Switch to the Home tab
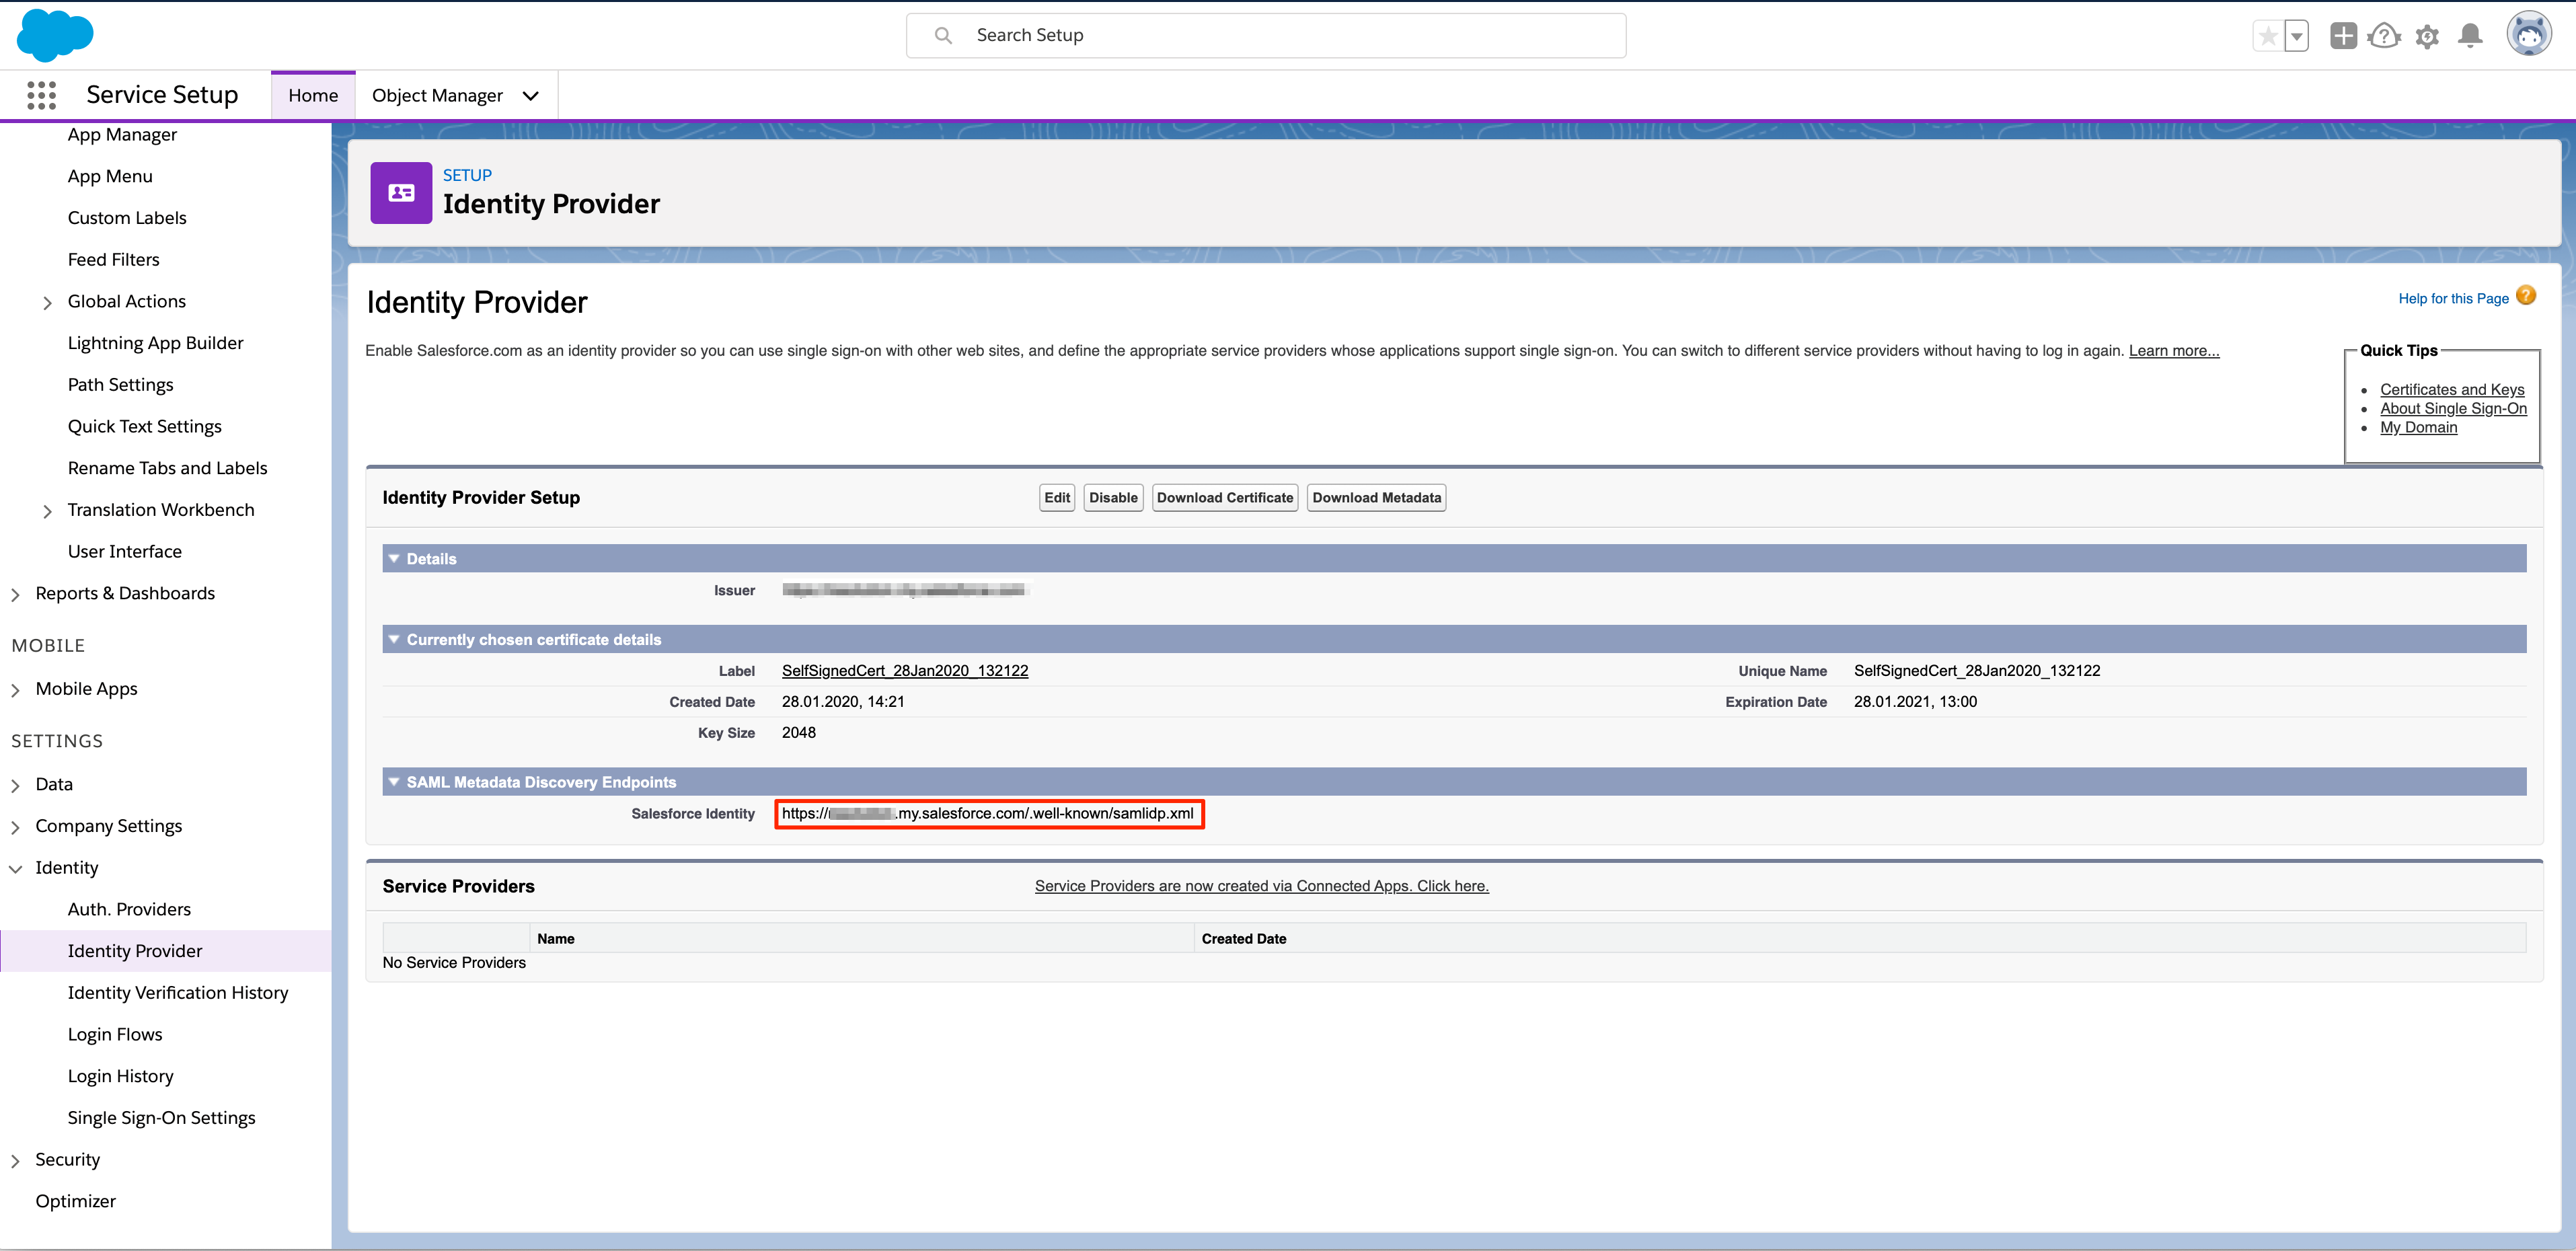The image size is (2576, 1251). coord(313,95)
